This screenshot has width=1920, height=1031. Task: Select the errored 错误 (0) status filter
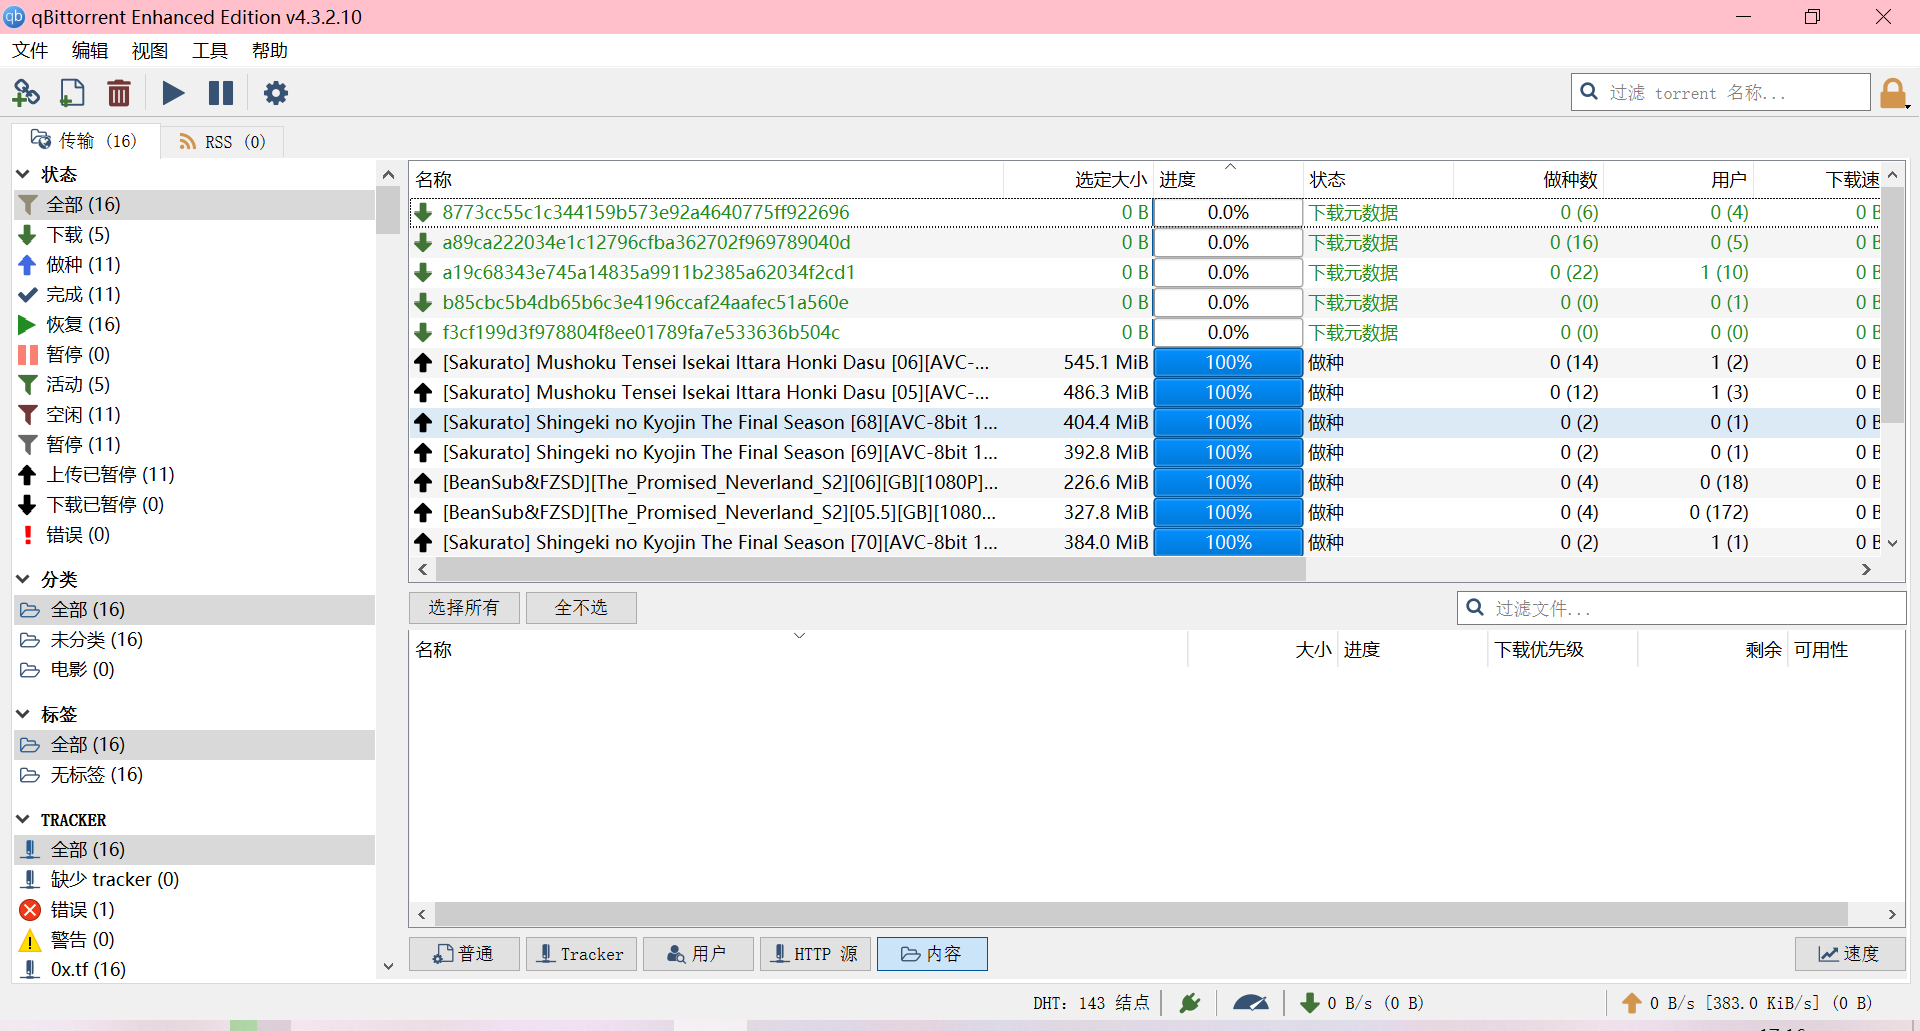click(195, 535)
